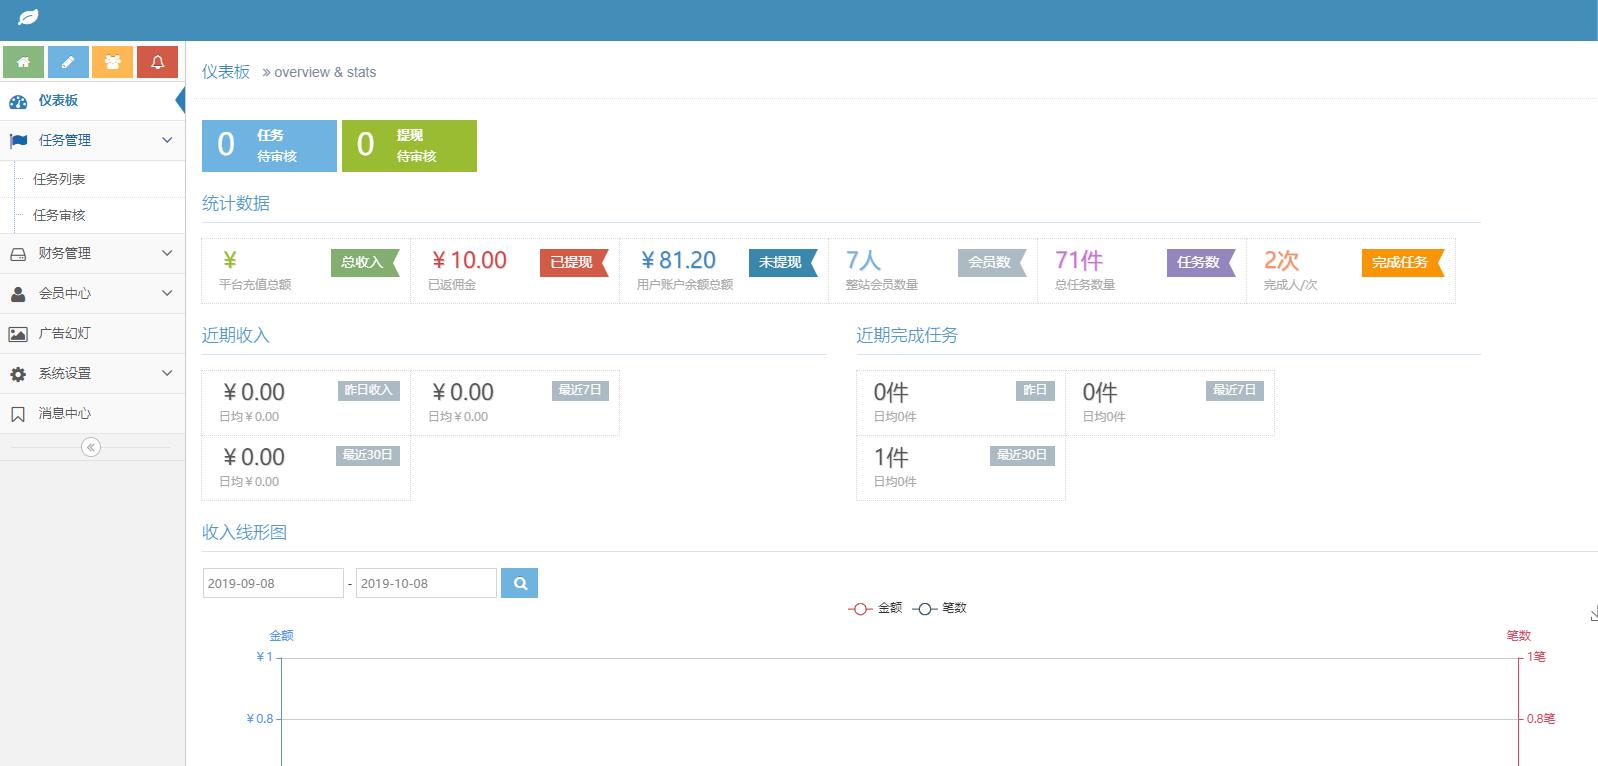
Task: Click the blue pencil edit shortcut icon
Action: (68, 62)
